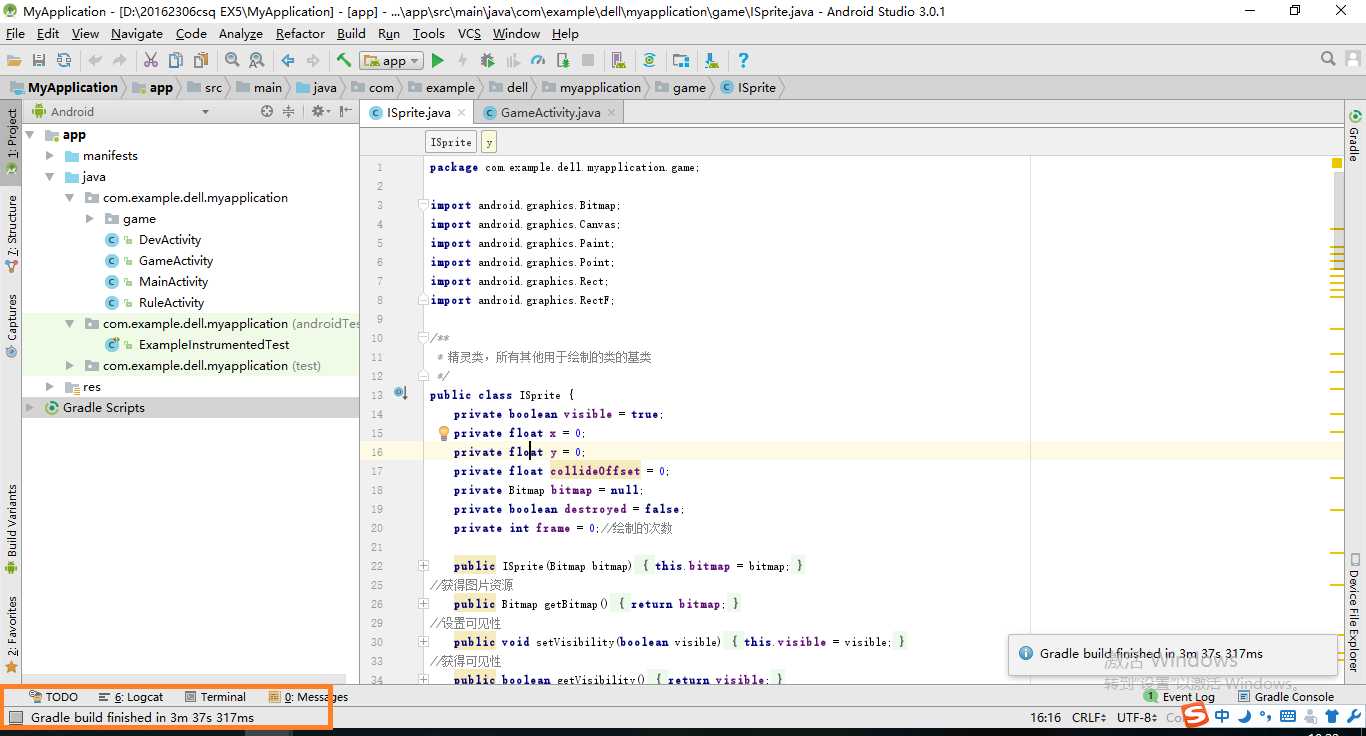Screen dimensions: 1366x736
Task: Click the Make Project hammer icon
Action: click(344, 61)
